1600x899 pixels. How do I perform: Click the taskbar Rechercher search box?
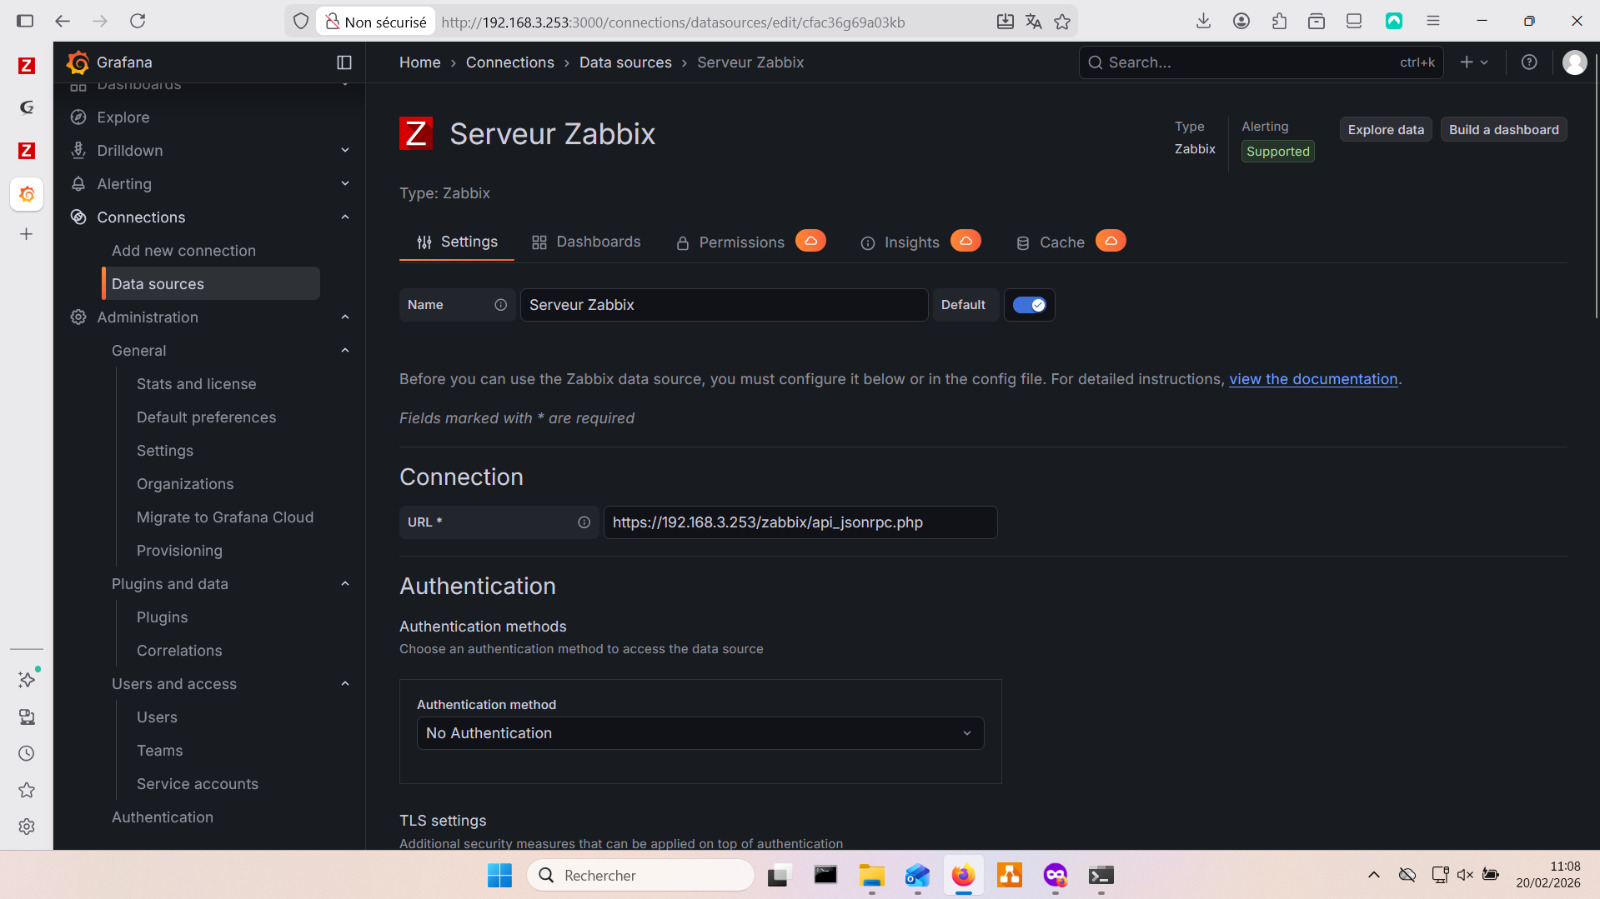click(x=640, y=875)
